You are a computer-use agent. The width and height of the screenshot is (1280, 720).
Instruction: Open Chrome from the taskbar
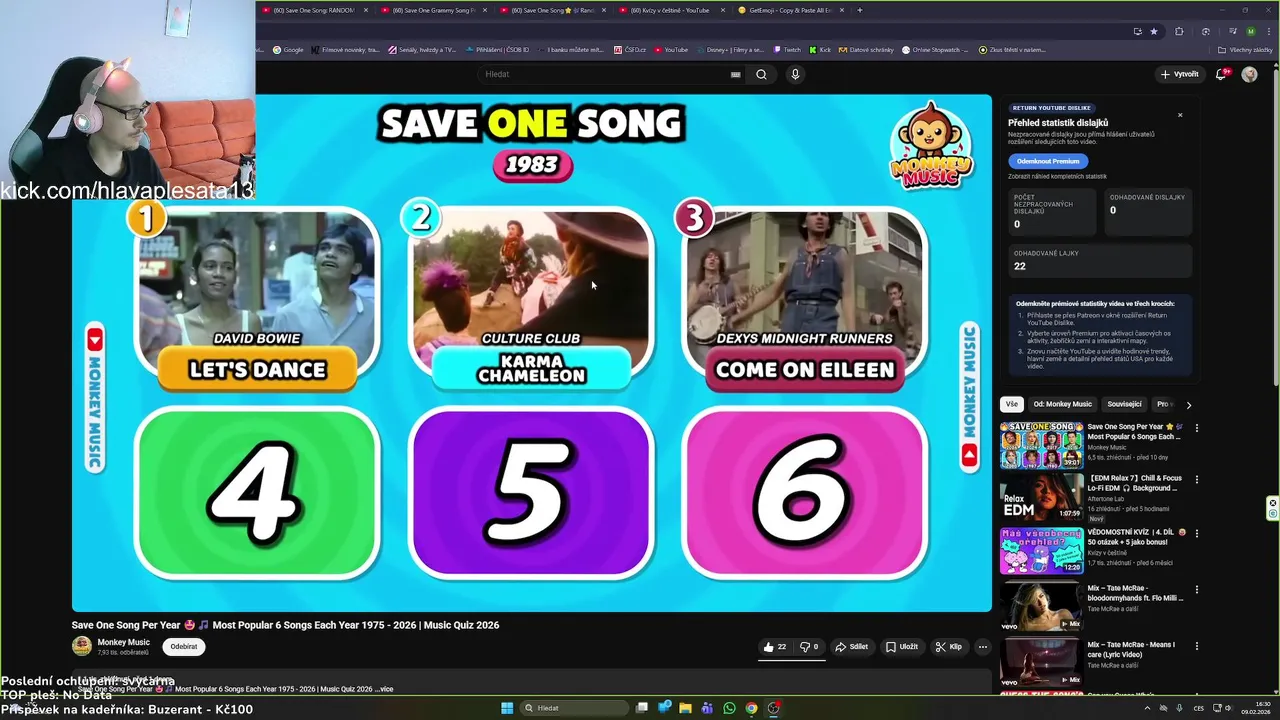tap(751, 708)
